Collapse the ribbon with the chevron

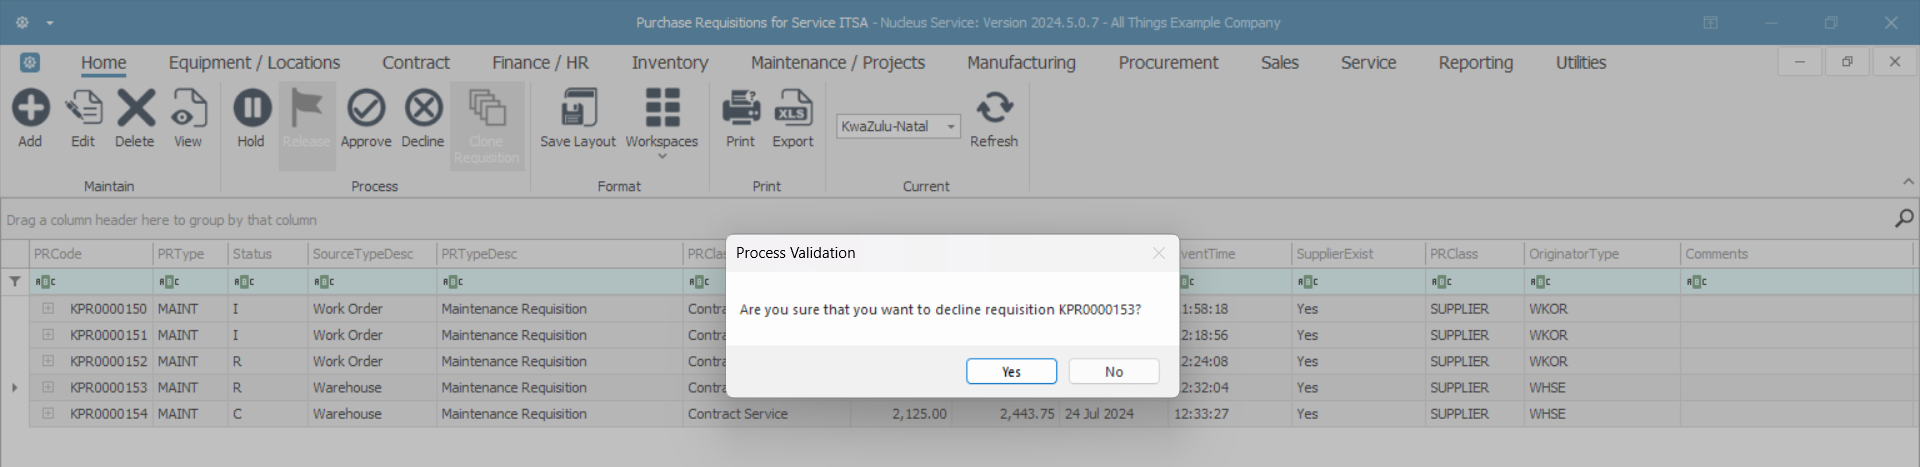1908,182
